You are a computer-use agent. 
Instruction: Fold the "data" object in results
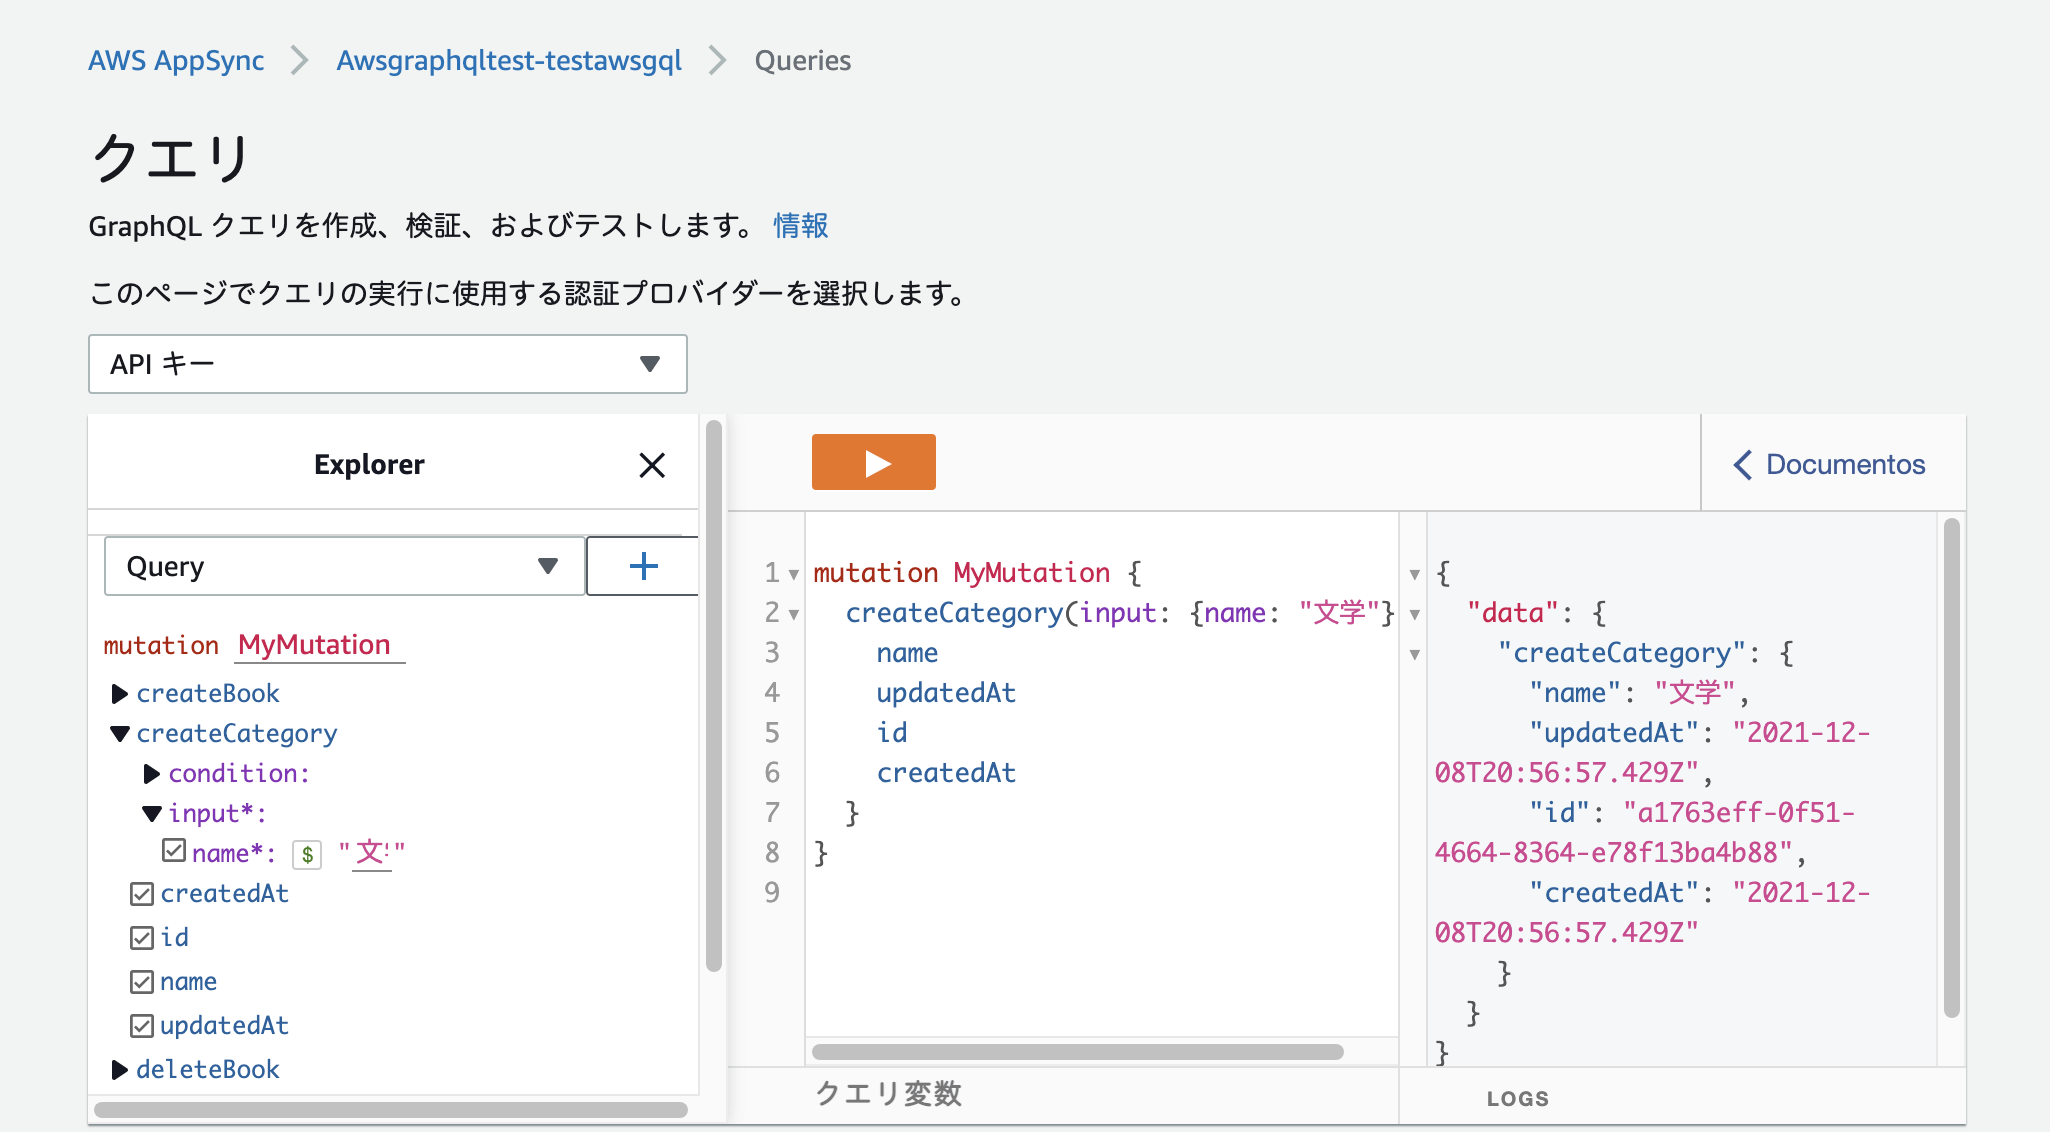coord(1414,614)
